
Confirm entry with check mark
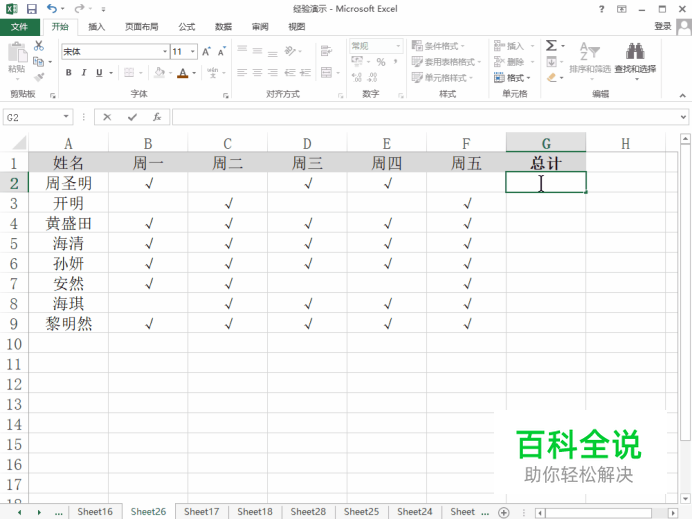coord(132,117)
